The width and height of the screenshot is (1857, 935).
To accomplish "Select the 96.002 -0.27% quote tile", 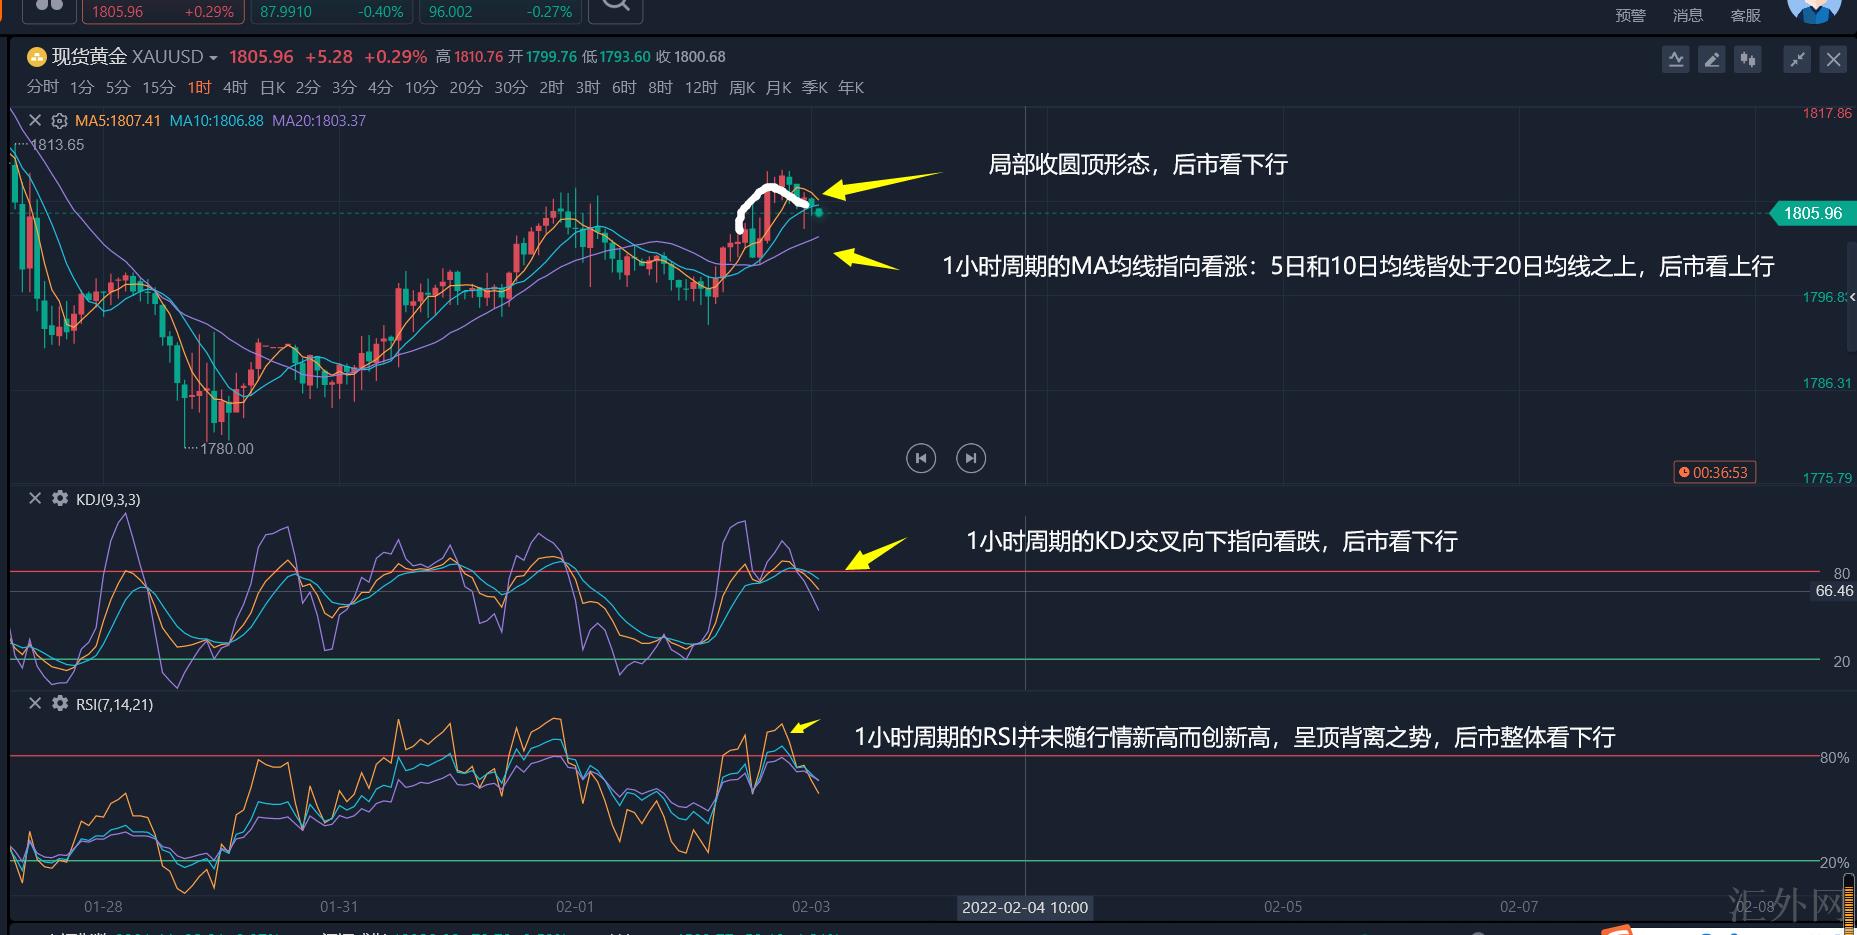I will [x=500, y=11].
